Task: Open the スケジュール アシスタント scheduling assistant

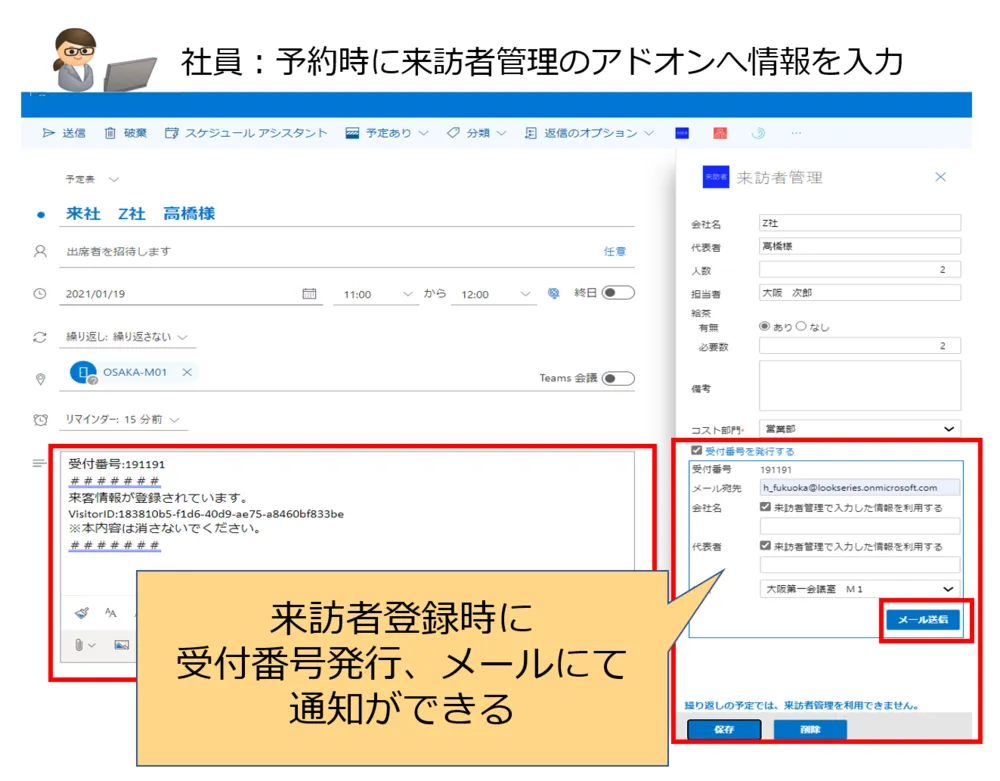Action: coord(246,133)
